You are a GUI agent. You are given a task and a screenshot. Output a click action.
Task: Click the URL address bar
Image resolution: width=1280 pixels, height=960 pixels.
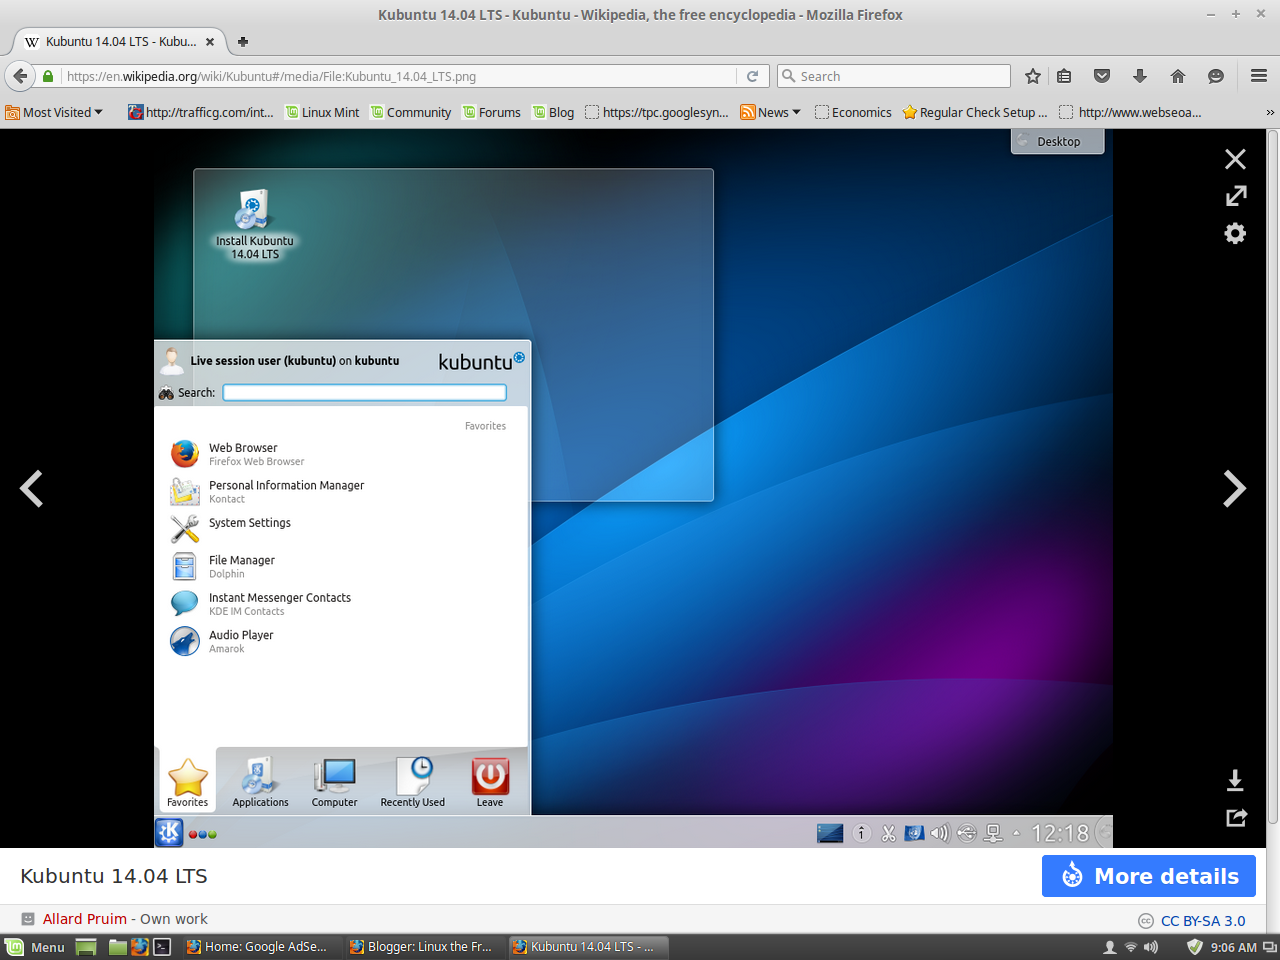tap(400, 76)
